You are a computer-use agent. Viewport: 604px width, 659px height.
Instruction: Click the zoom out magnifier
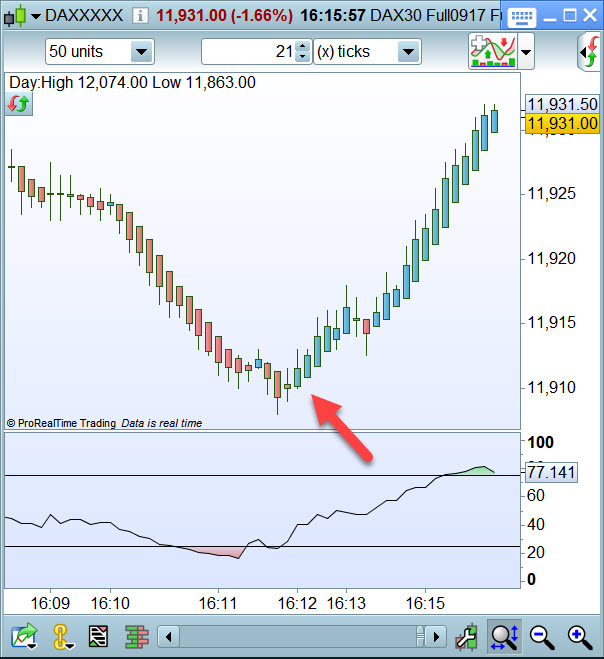(542, 638)
